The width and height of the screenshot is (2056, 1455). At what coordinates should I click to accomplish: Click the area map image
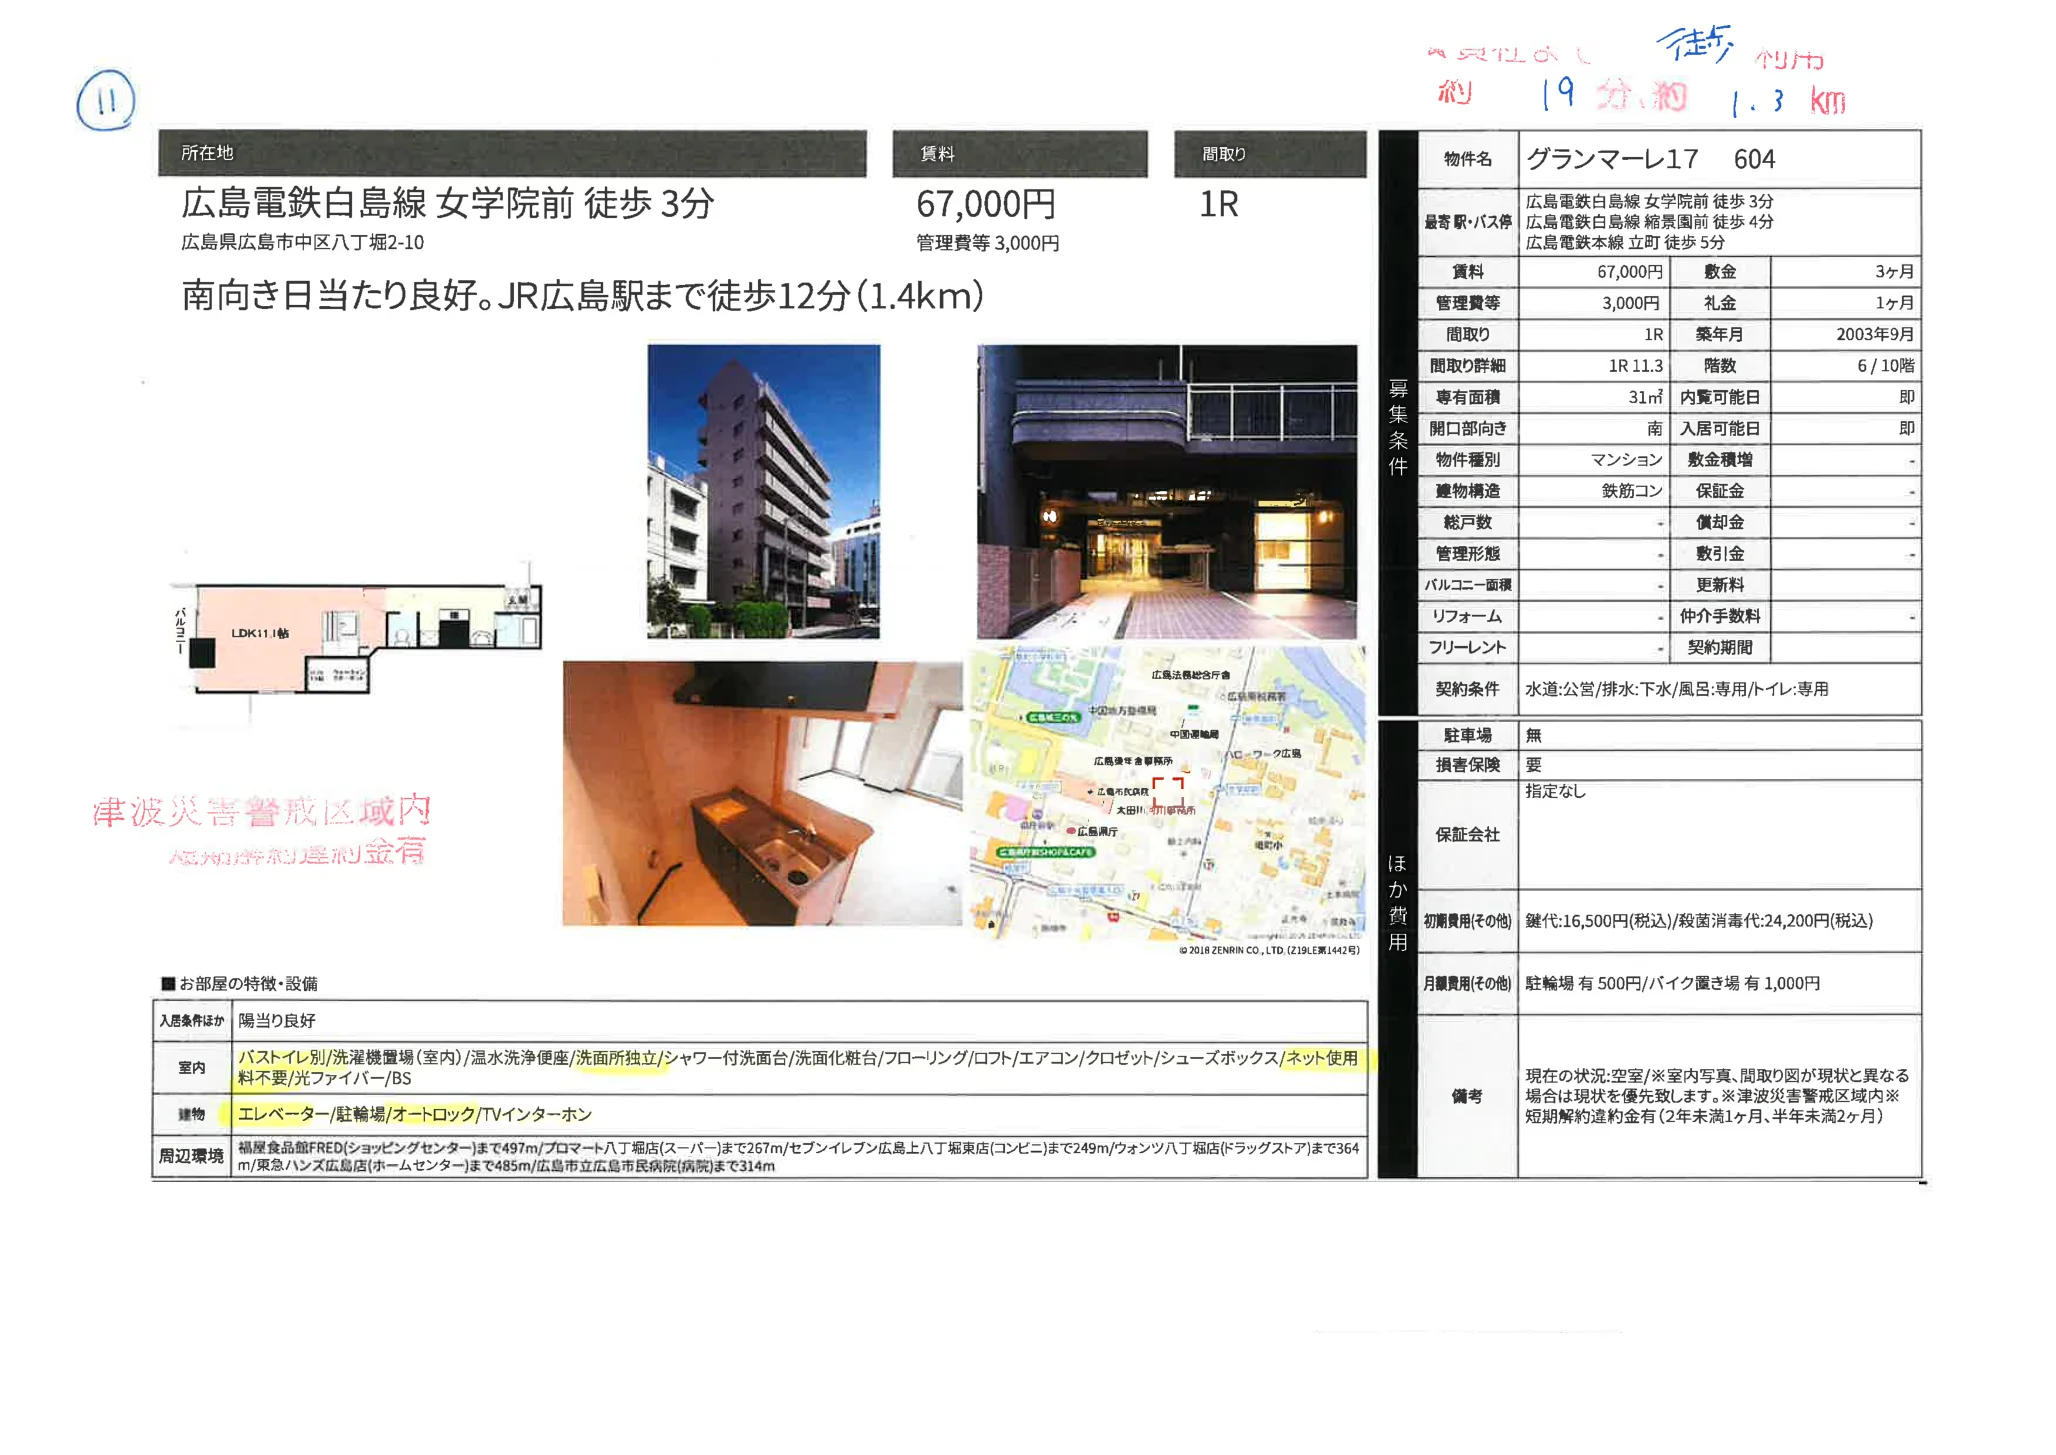tap(1167, 795)
